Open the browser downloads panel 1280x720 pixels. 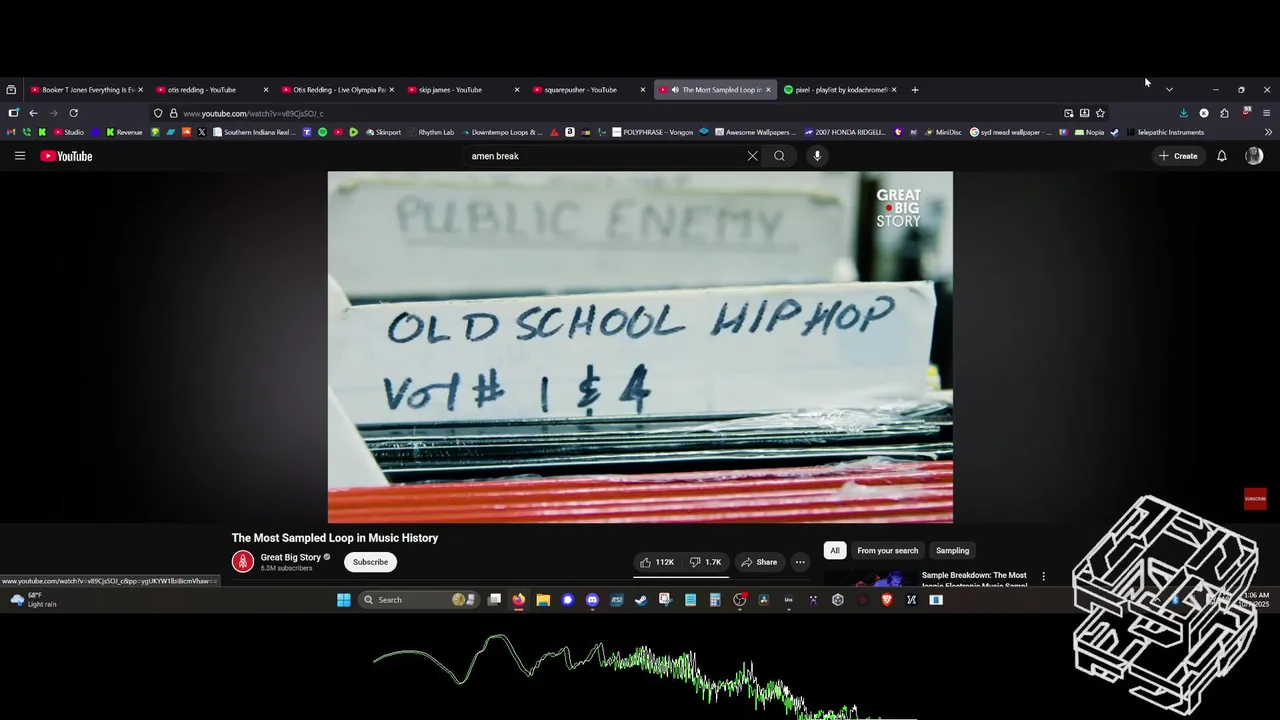[x=1184, y=113]
